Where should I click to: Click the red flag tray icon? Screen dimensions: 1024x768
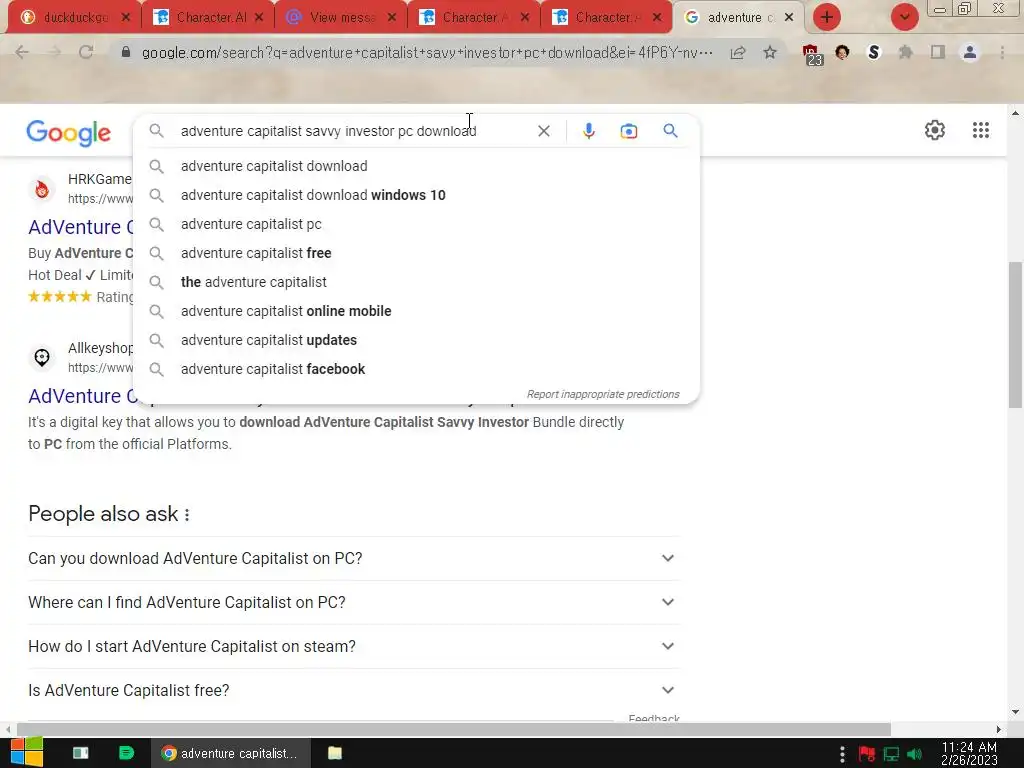(x=867, y=754)
